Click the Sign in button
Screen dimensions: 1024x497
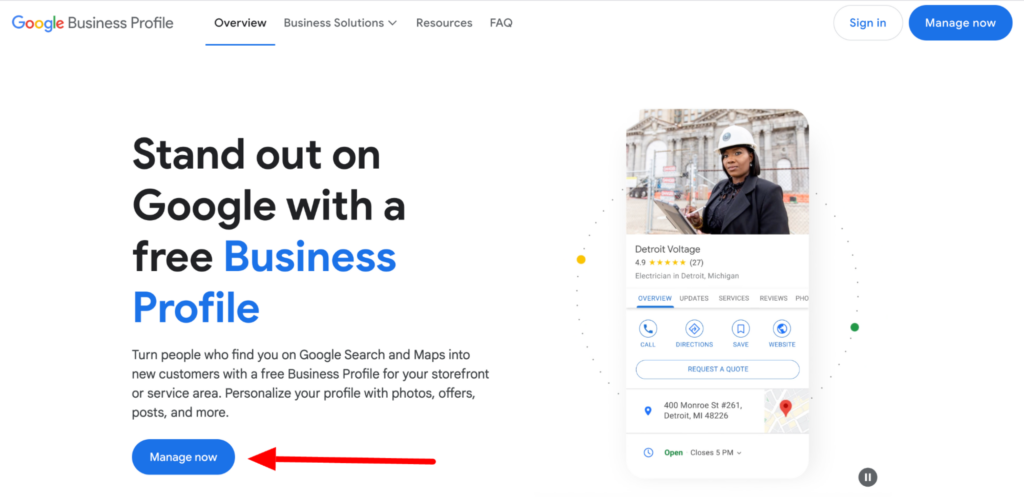868,23
